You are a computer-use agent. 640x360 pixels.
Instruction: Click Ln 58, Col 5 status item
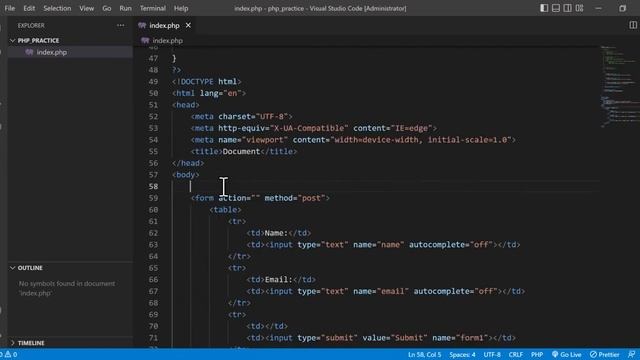tap(424, 354)
